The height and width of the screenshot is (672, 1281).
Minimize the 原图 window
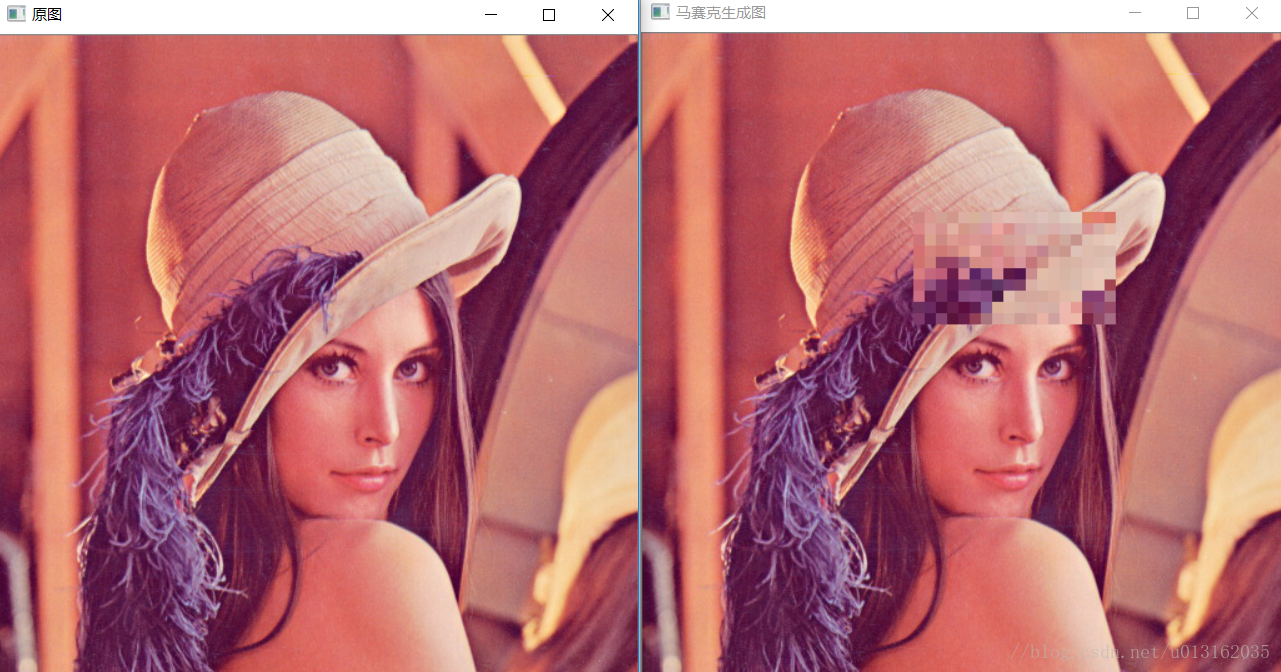click(490, 15)
